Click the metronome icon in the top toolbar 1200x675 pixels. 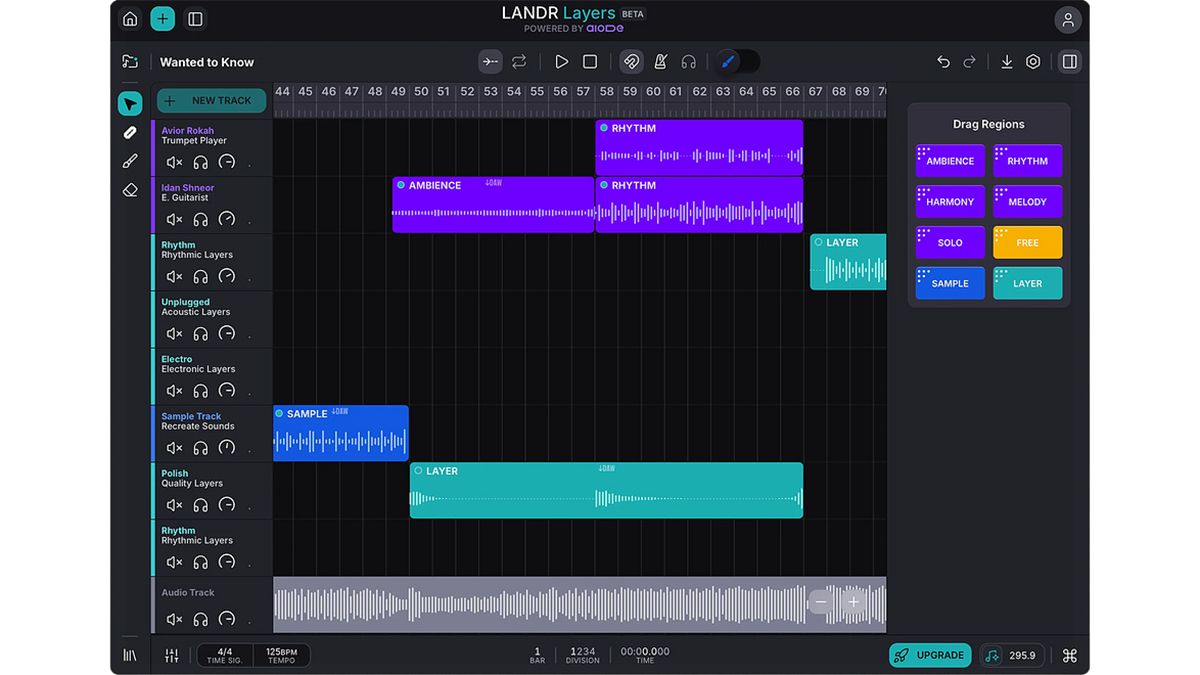[x=660, y=61]
